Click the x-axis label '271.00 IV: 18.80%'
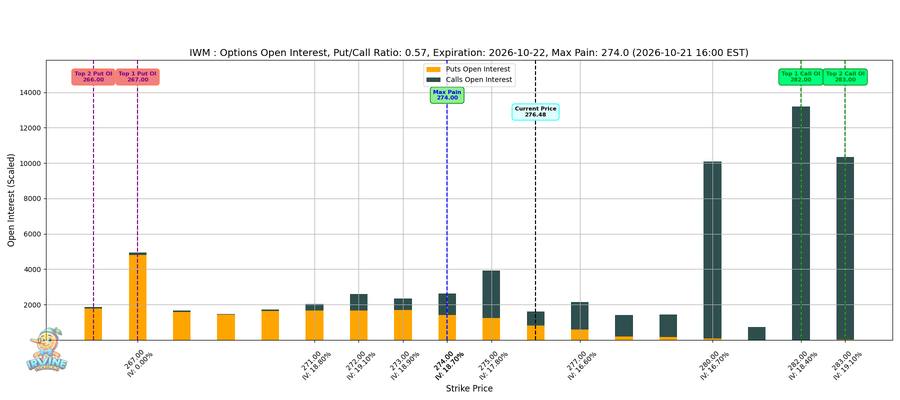 [x=316, y=365]
